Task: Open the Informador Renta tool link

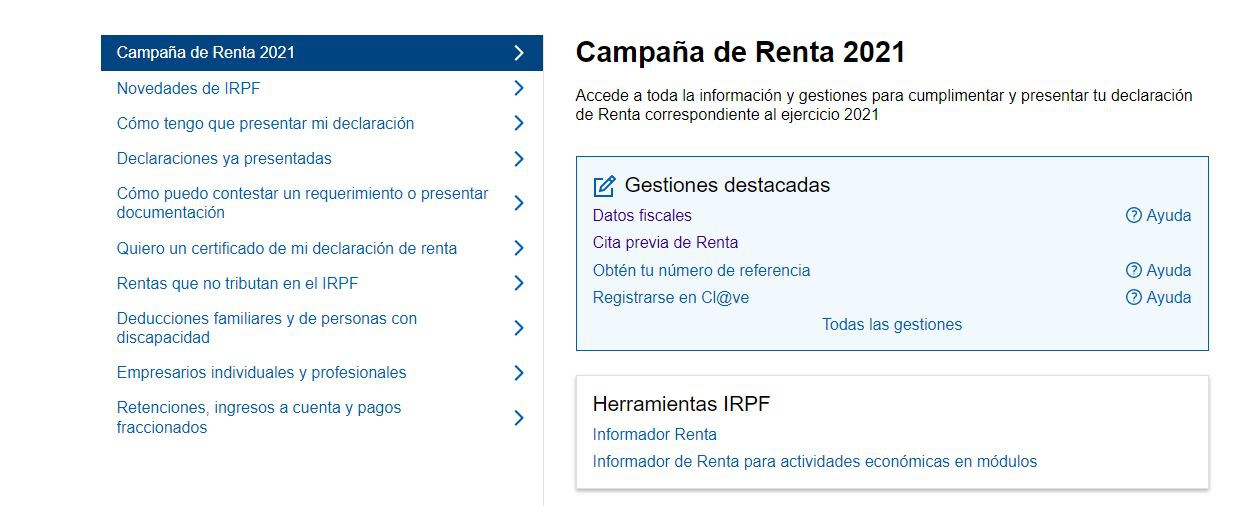Action: coord(654,435)
